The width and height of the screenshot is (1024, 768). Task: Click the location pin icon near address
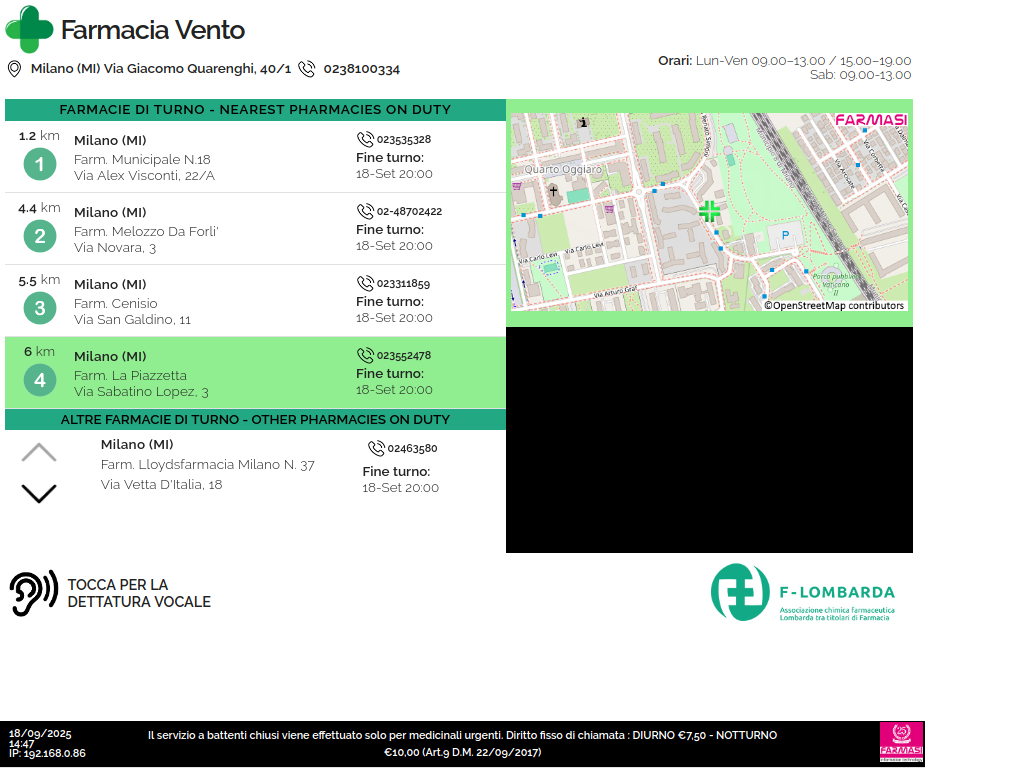coord(15,69)
